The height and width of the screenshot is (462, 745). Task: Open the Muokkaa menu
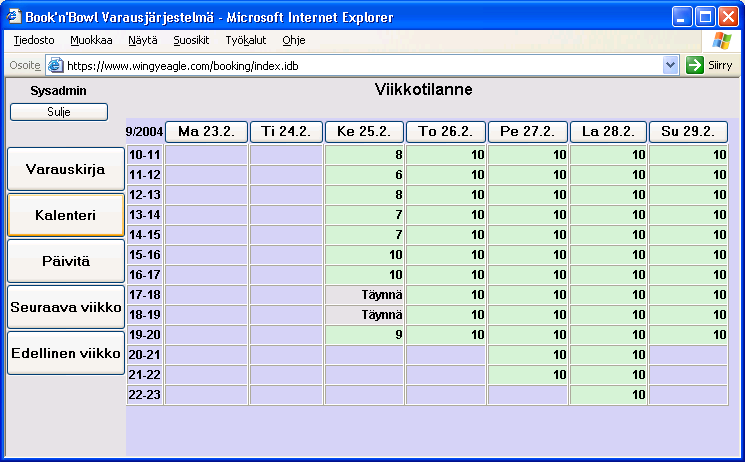(x=91, y=40)
